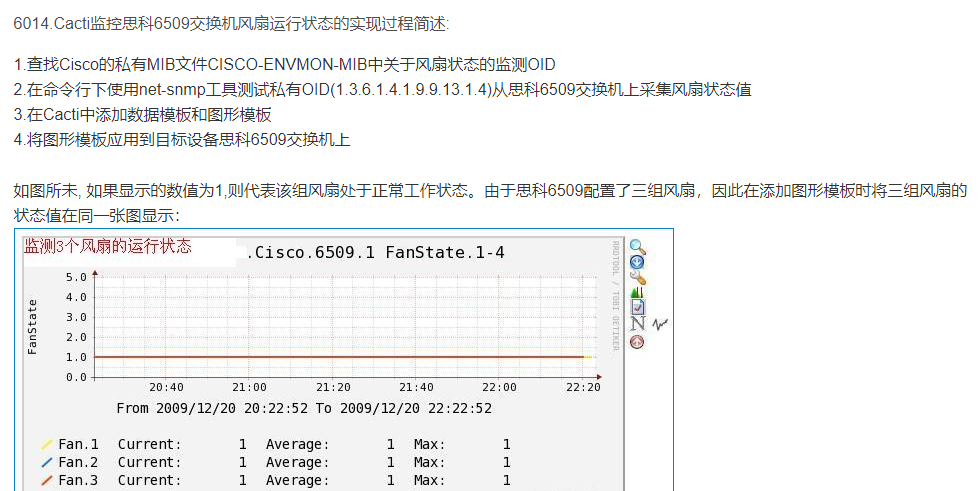This screenshot has width=979, height=491.
Task: Click the 5.0 y-axis value
Action: 76,277
